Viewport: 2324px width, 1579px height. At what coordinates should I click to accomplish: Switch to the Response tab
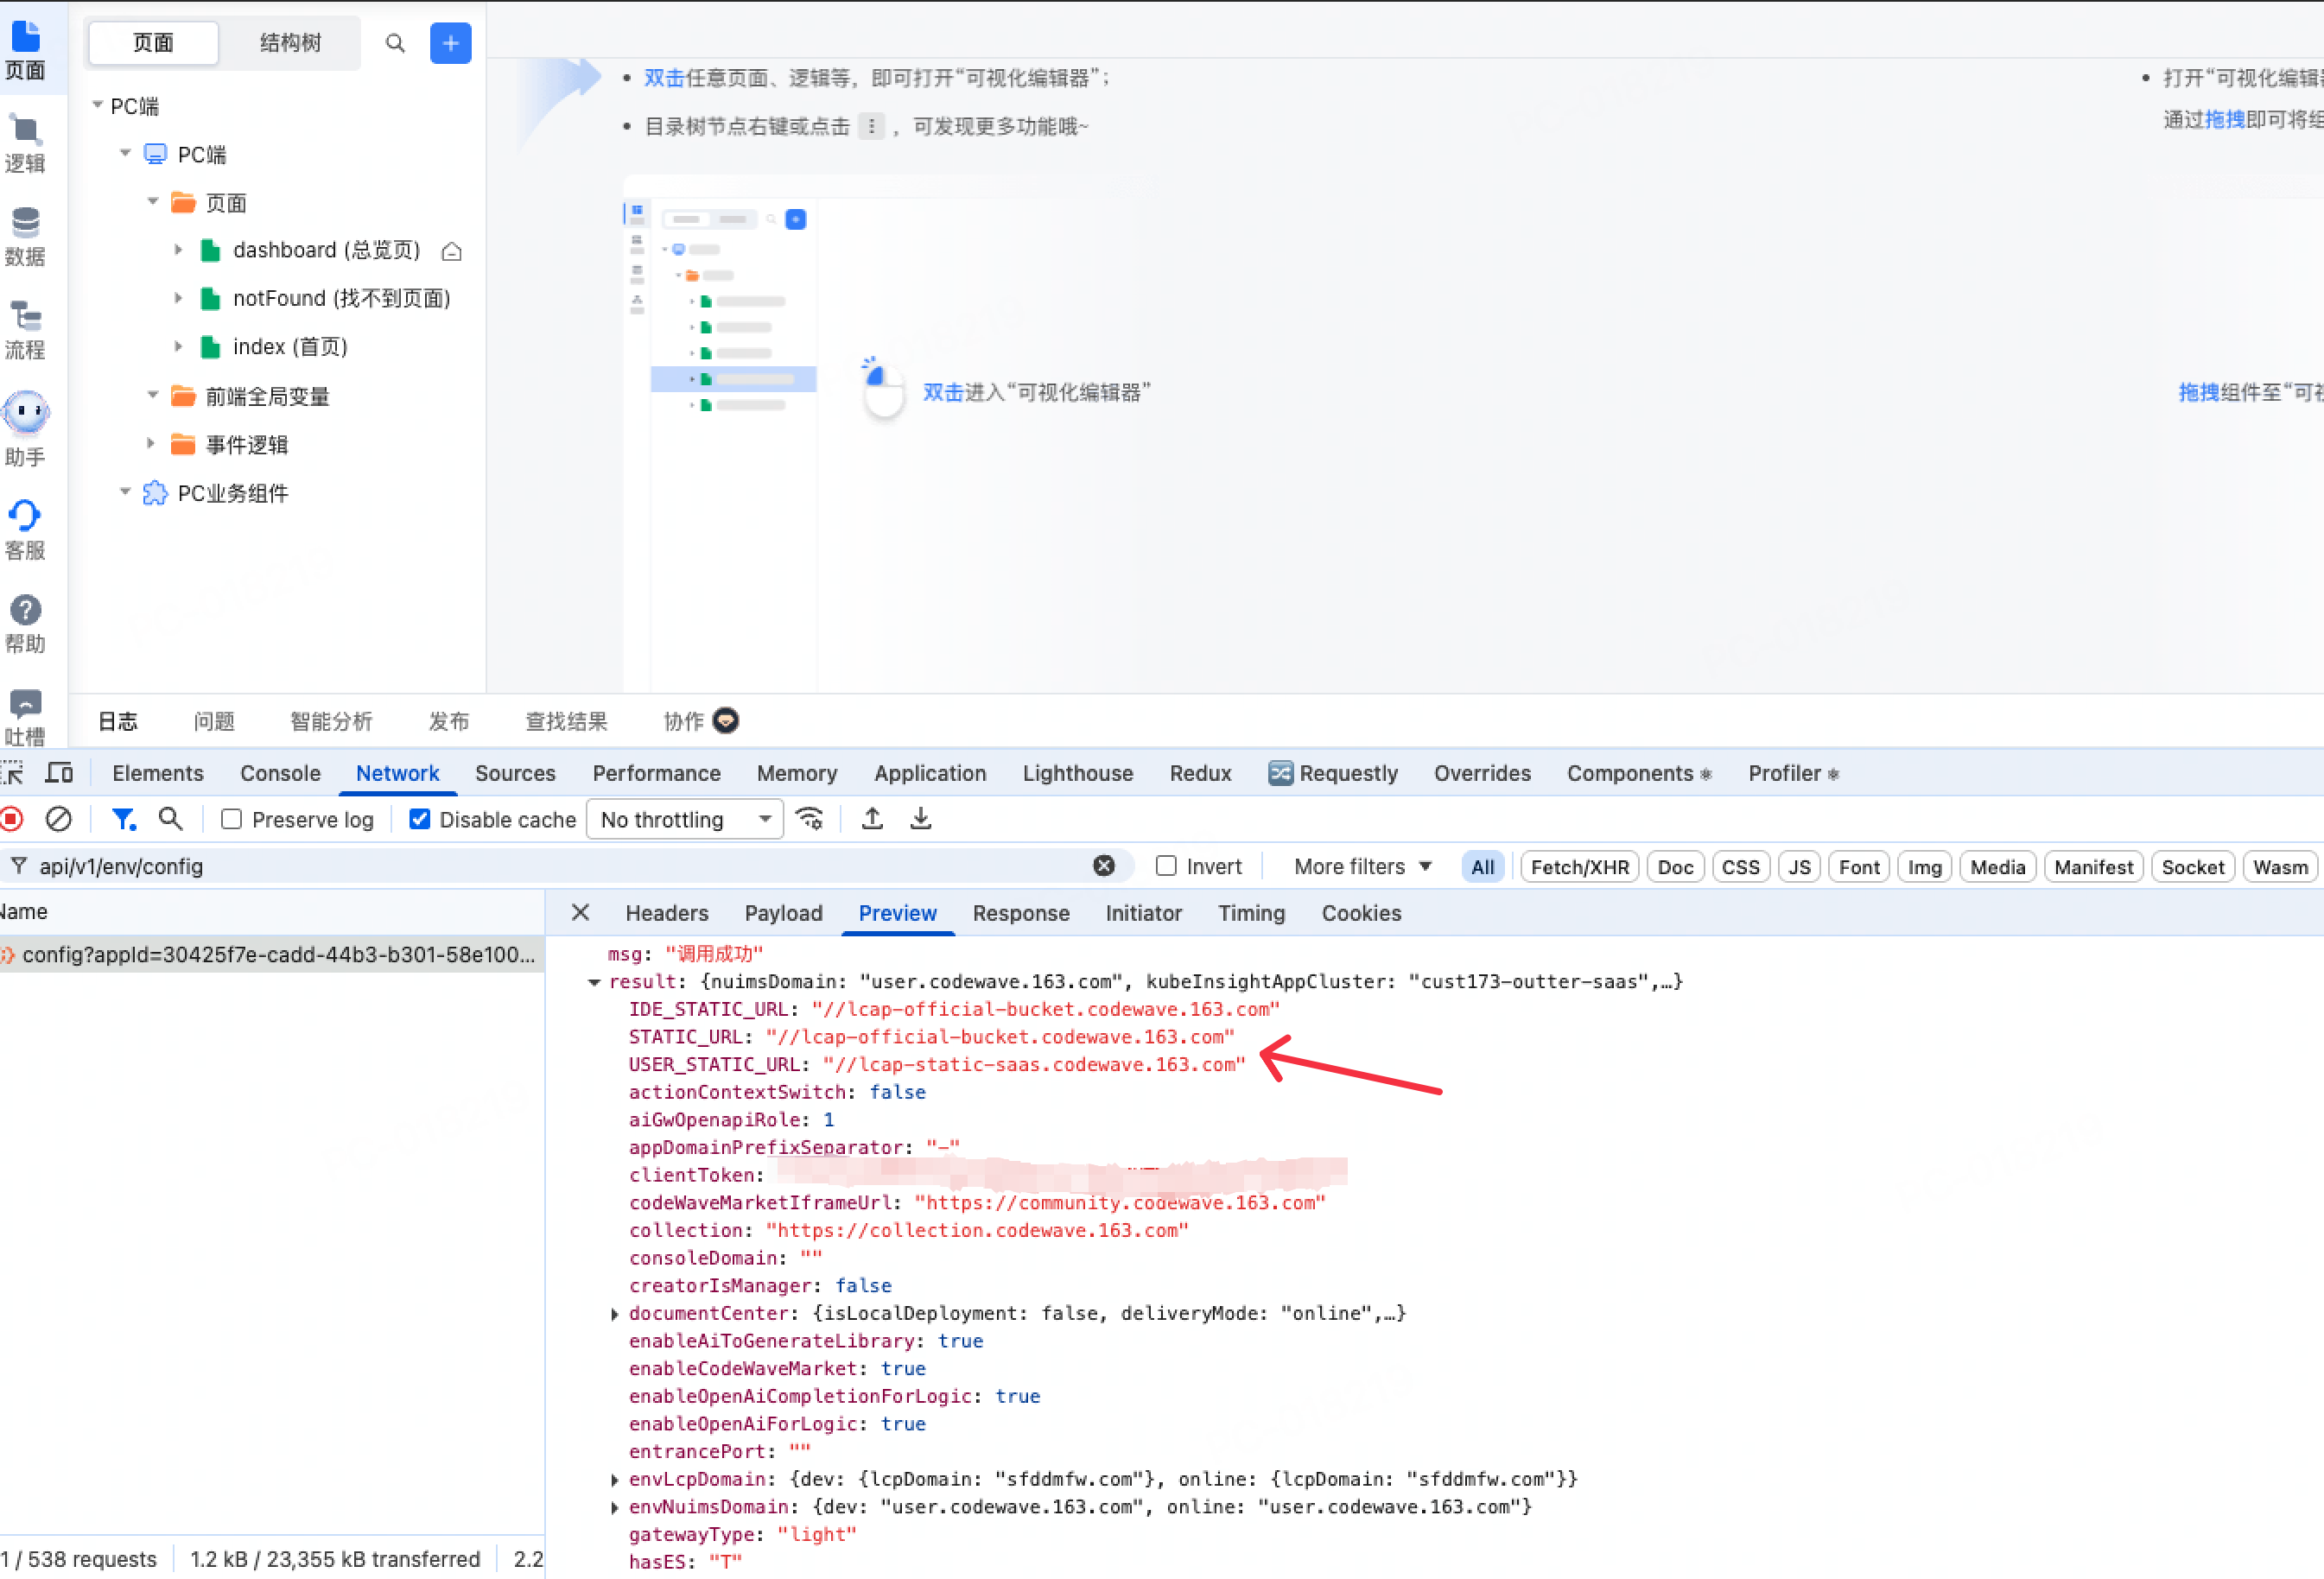point(1020,913)
